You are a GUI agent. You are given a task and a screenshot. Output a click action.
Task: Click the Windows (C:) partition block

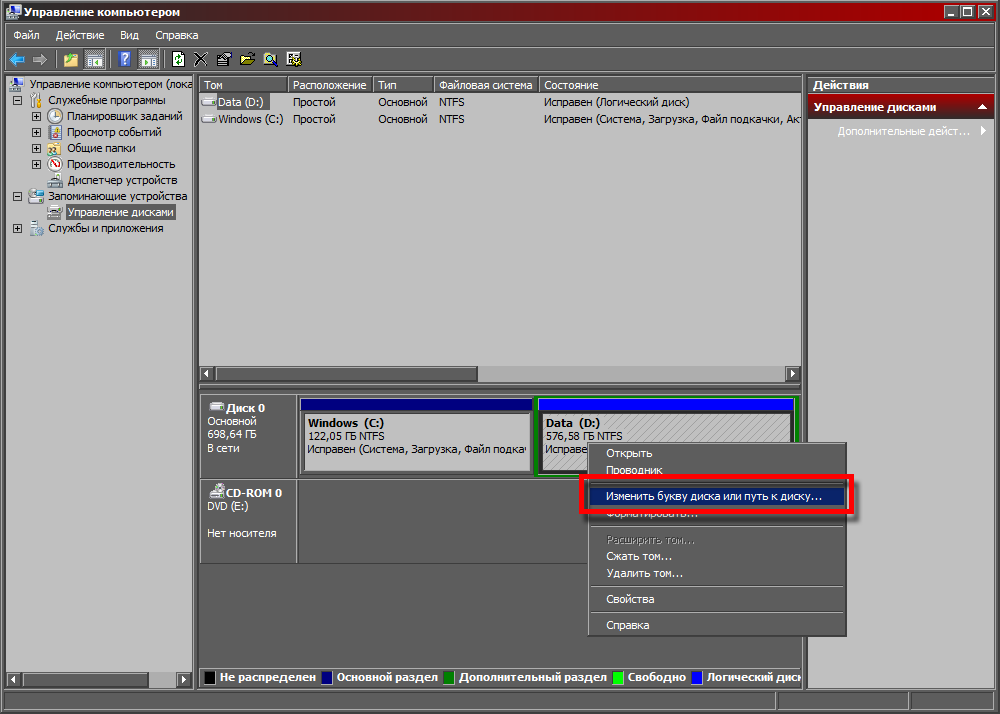tap(417, 444)
